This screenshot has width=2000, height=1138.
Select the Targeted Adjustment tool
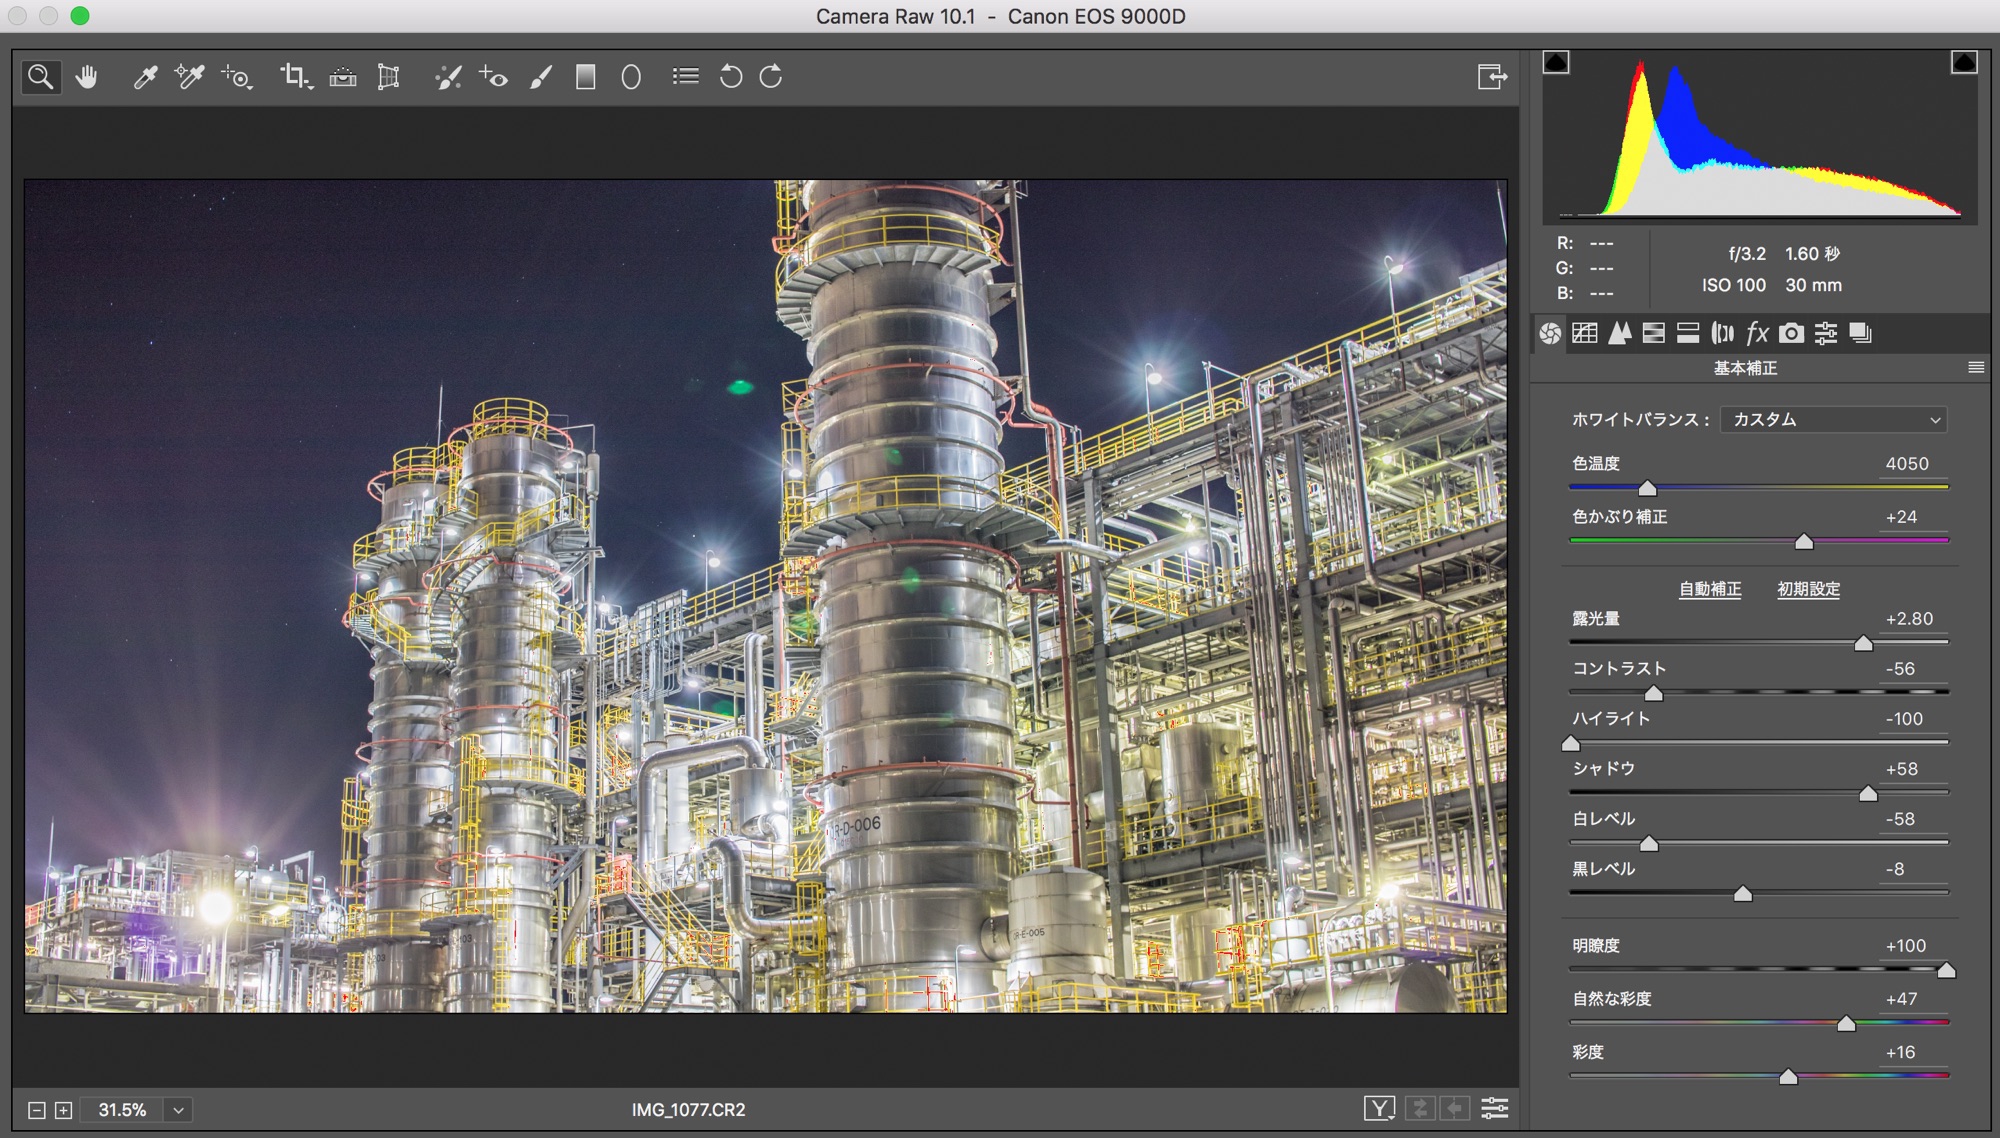coord(237,77)
